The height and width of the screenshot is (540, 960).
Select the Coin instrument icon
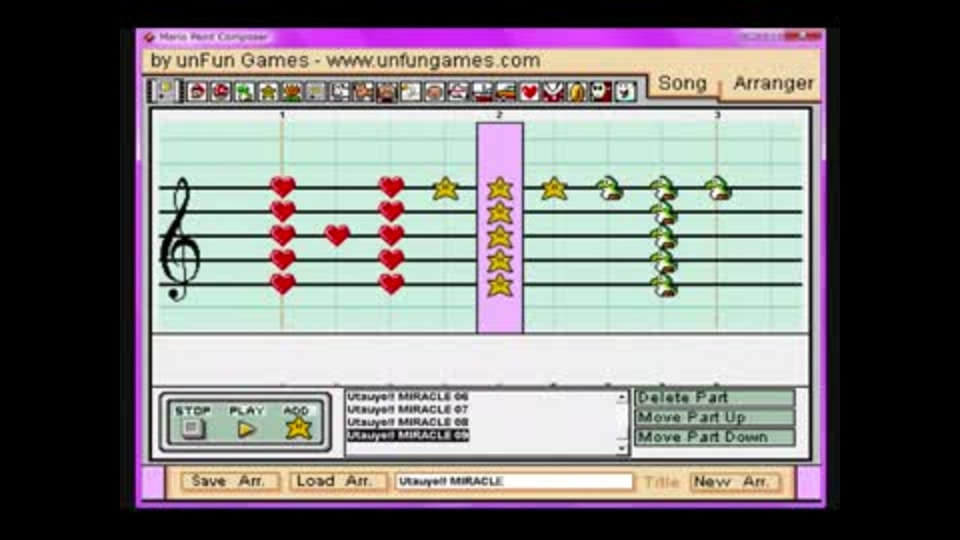click(x=577, y=92)
